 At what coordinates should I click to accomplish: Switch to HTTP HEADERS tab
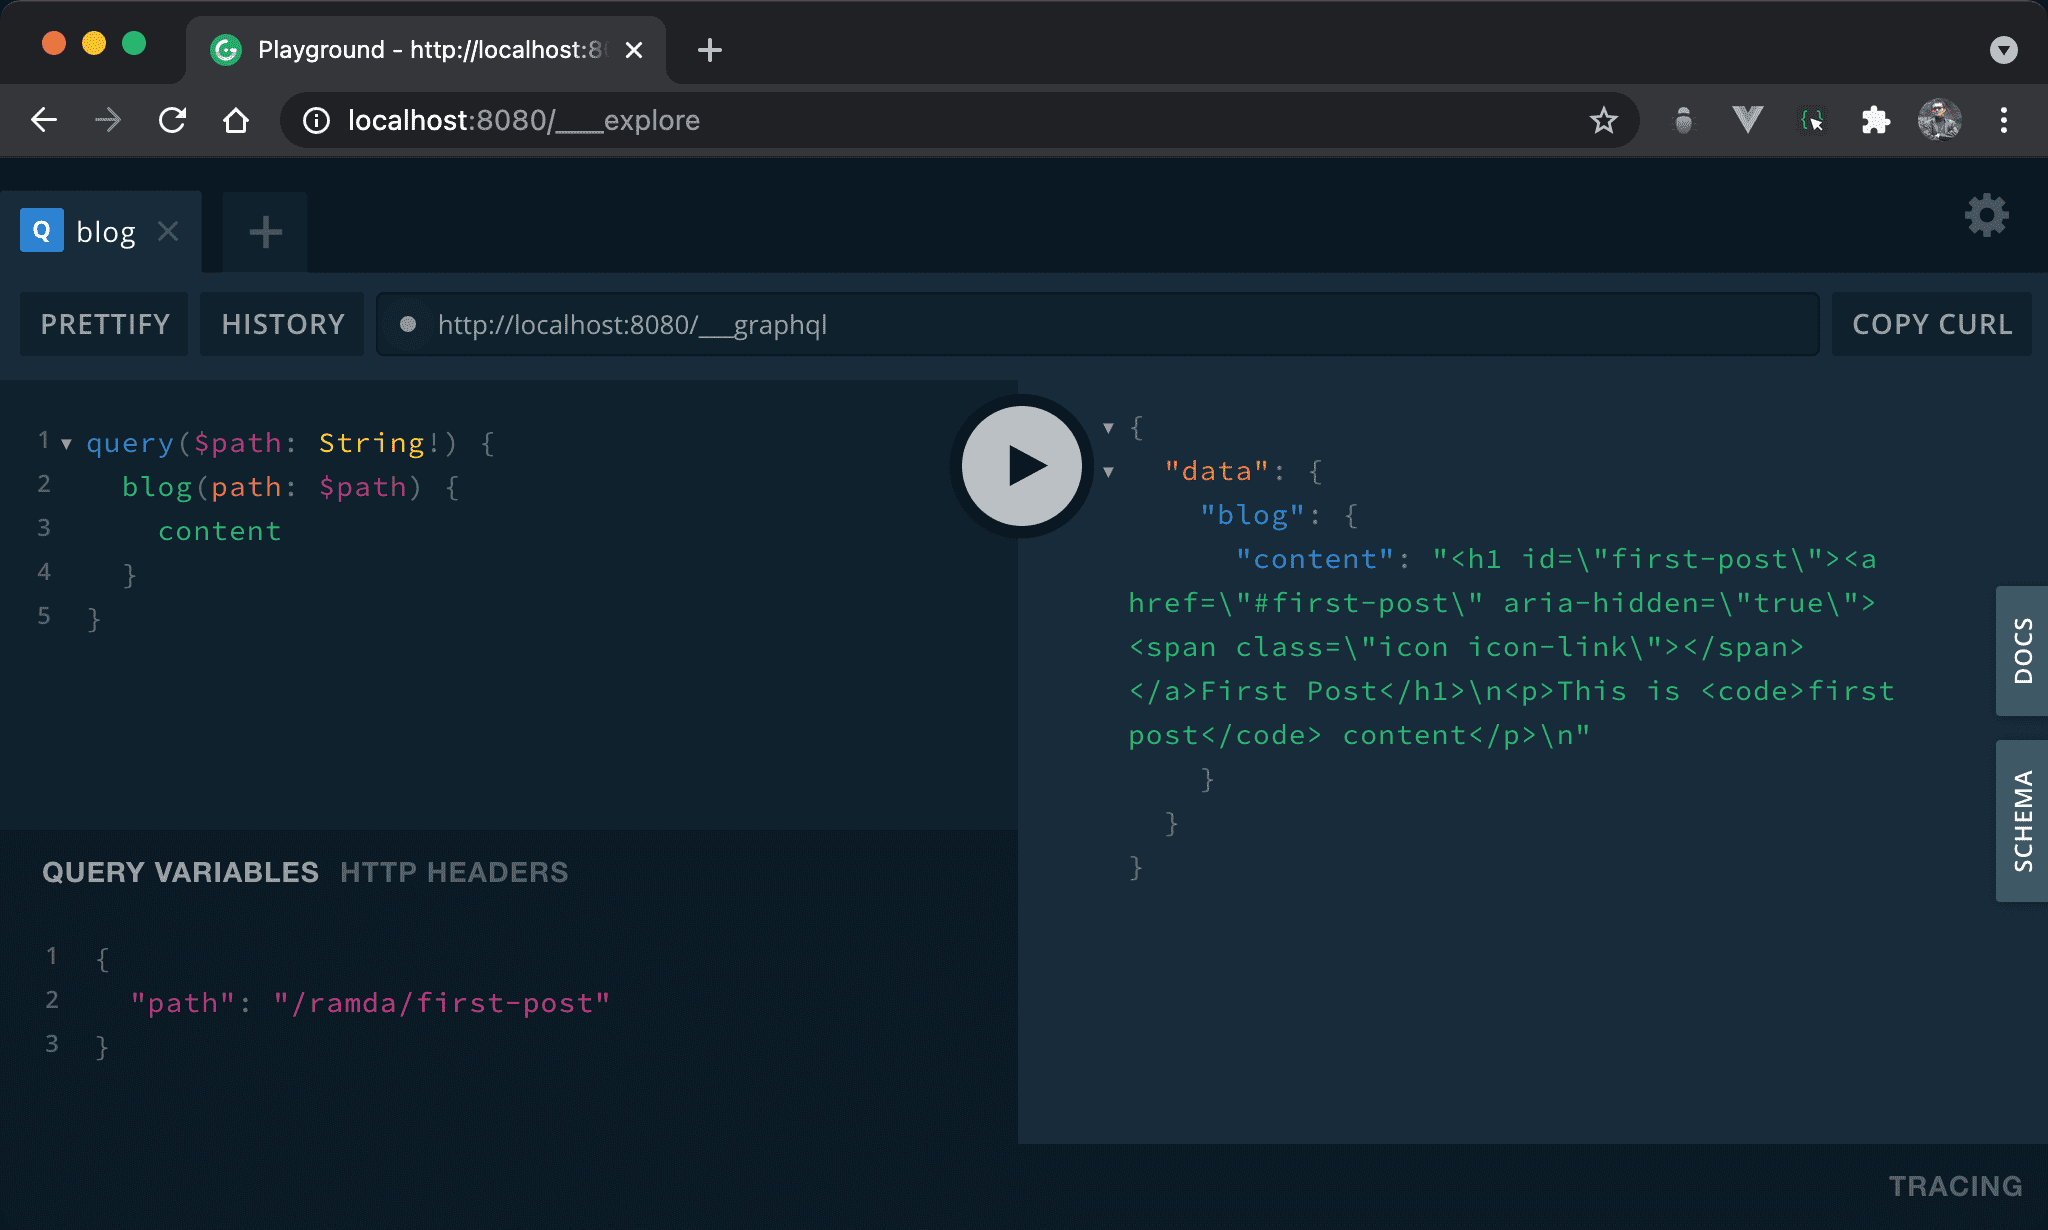click(454, 872)
